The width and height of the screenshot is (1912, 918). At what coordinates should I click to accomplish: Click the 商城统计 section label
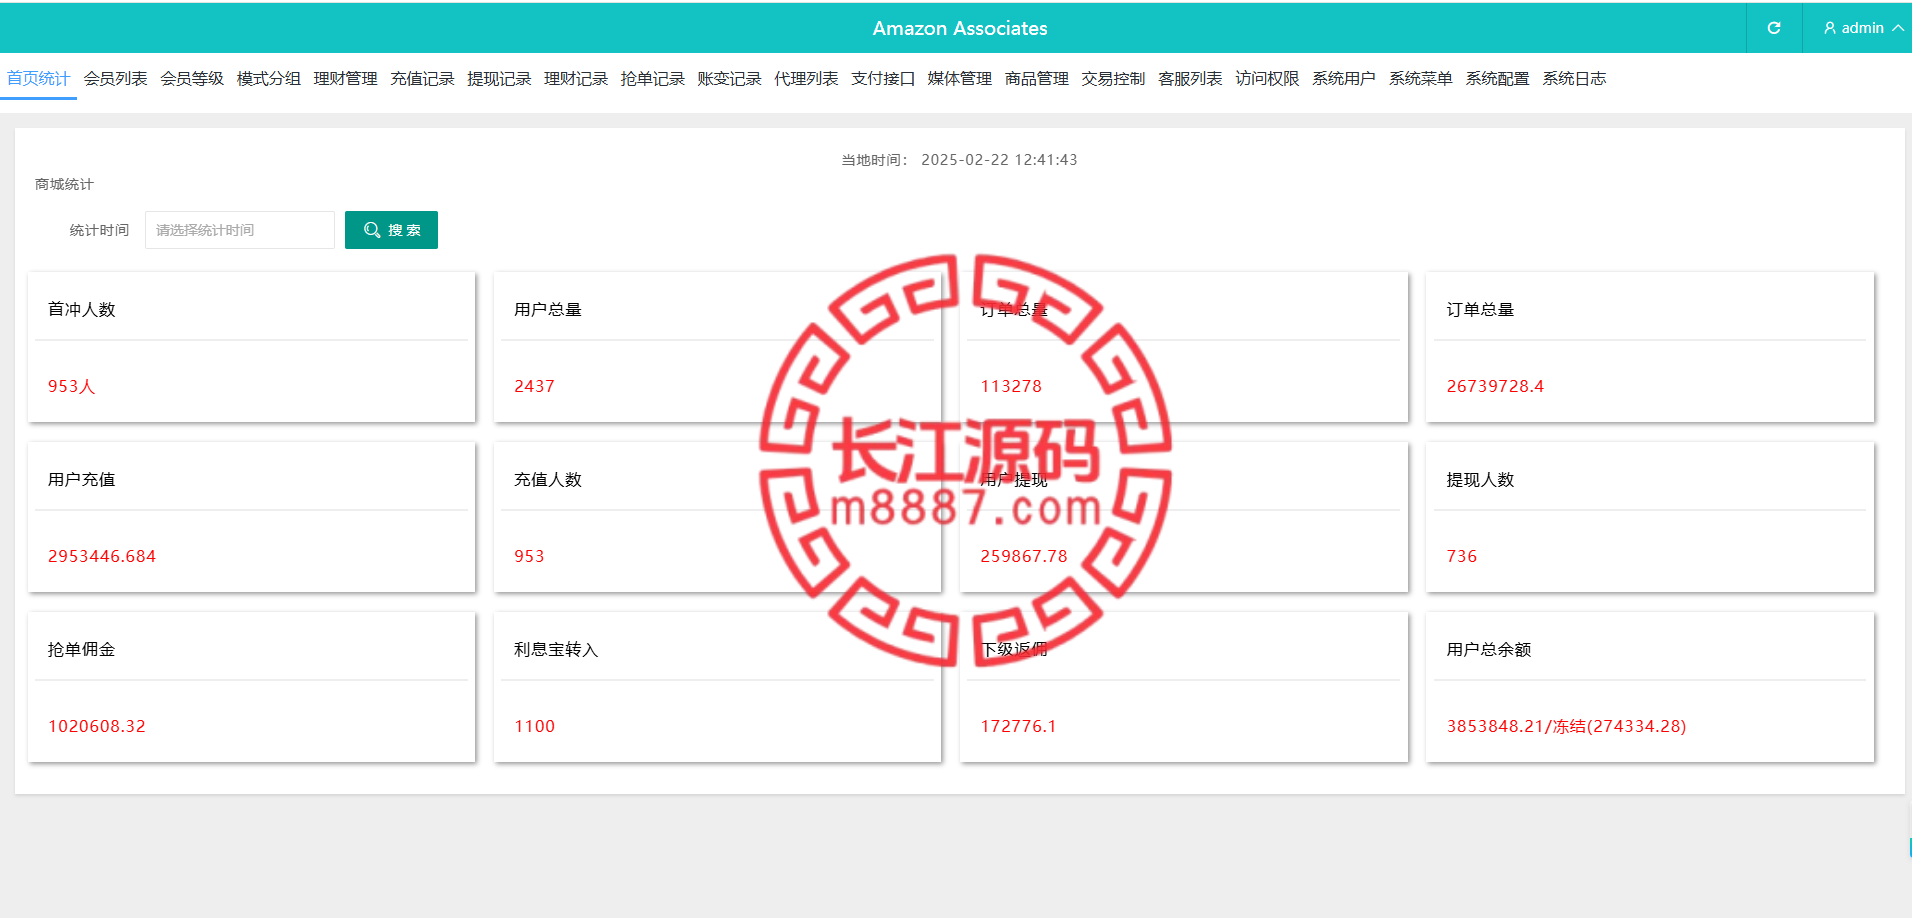(64, 184)
